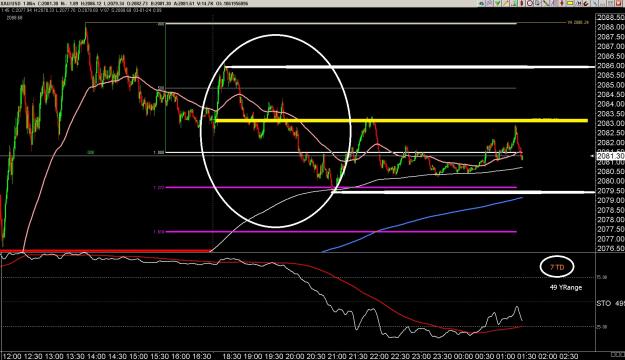Viewport: 625px width, 360px height.
Task: Click the red oval toolbar icon
Action: tap(521, 3)
